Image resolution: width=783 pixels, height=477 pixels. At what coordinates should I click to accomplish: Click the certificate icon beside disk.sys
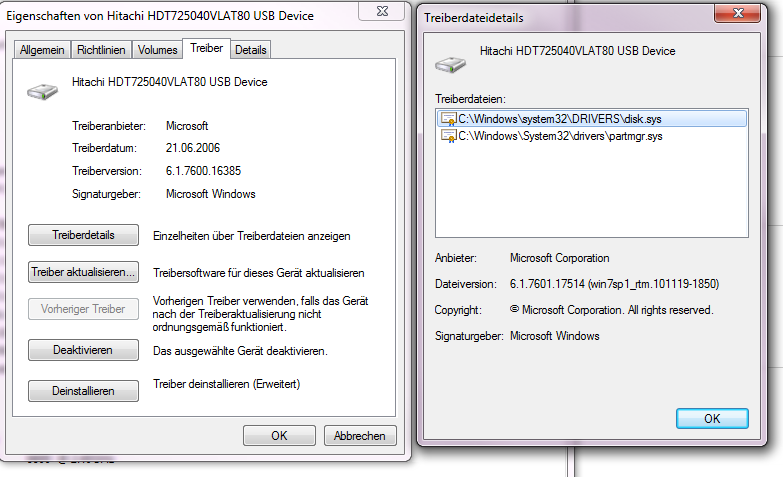448,119
